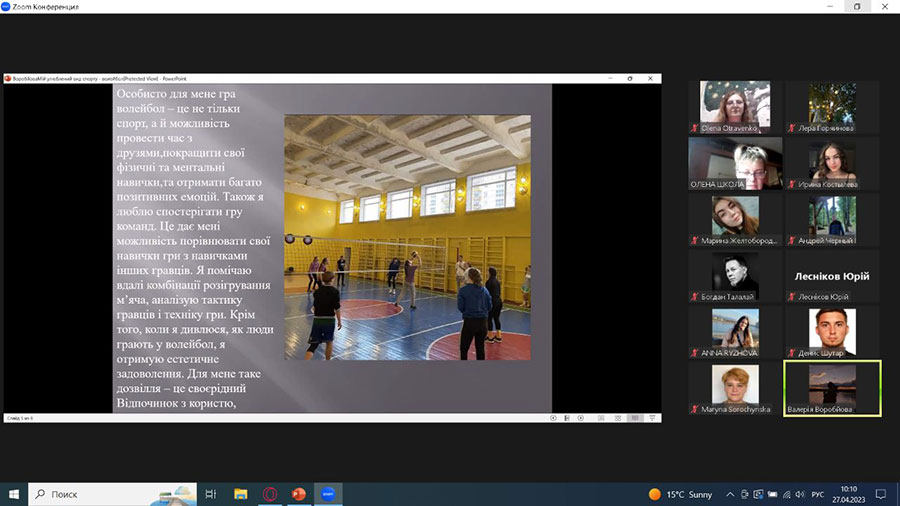Select highlighted Reading View icon
Image resolution: width=900 pixels, height=506 pixels.
(635, 418)
